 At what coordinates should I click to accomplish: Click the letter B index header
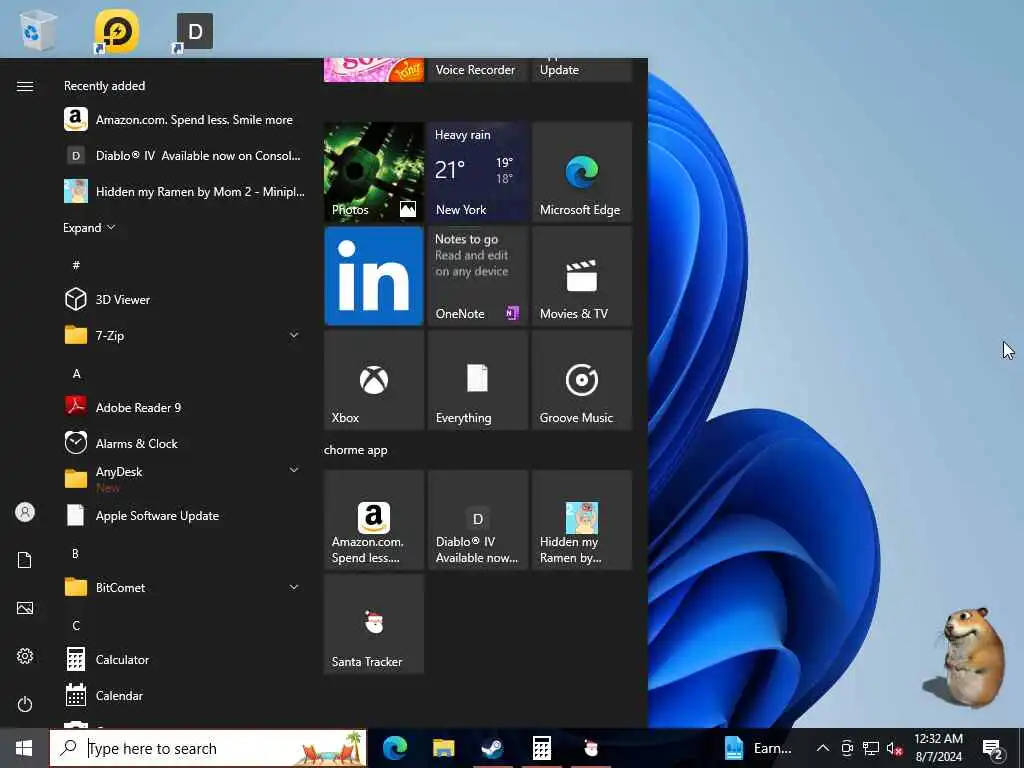point(75,553)
